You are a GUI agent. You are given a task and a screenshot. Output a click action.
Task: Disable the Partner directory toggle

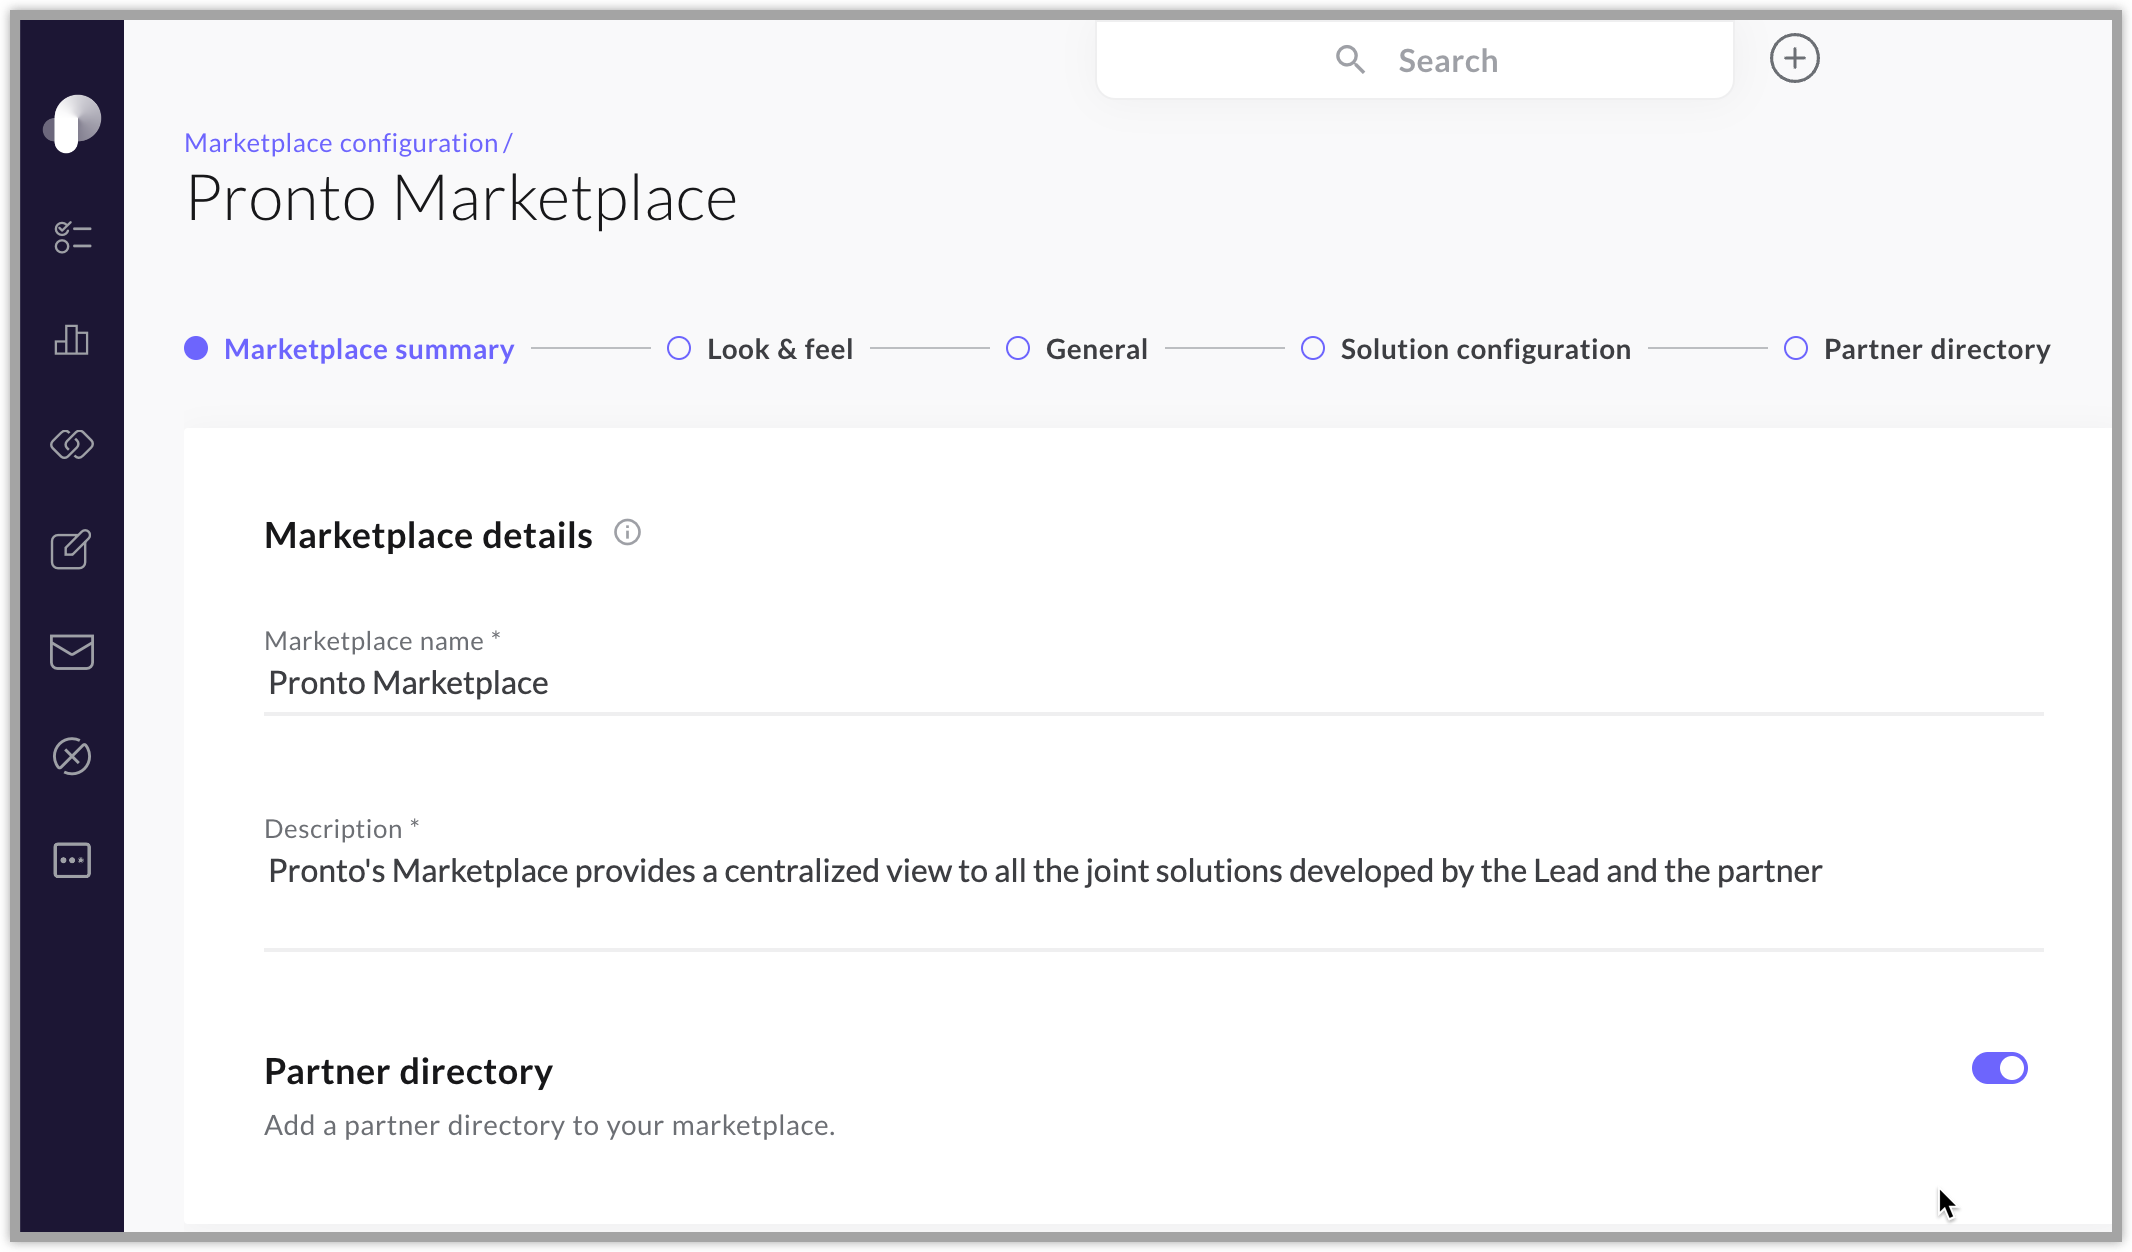1999,1068
